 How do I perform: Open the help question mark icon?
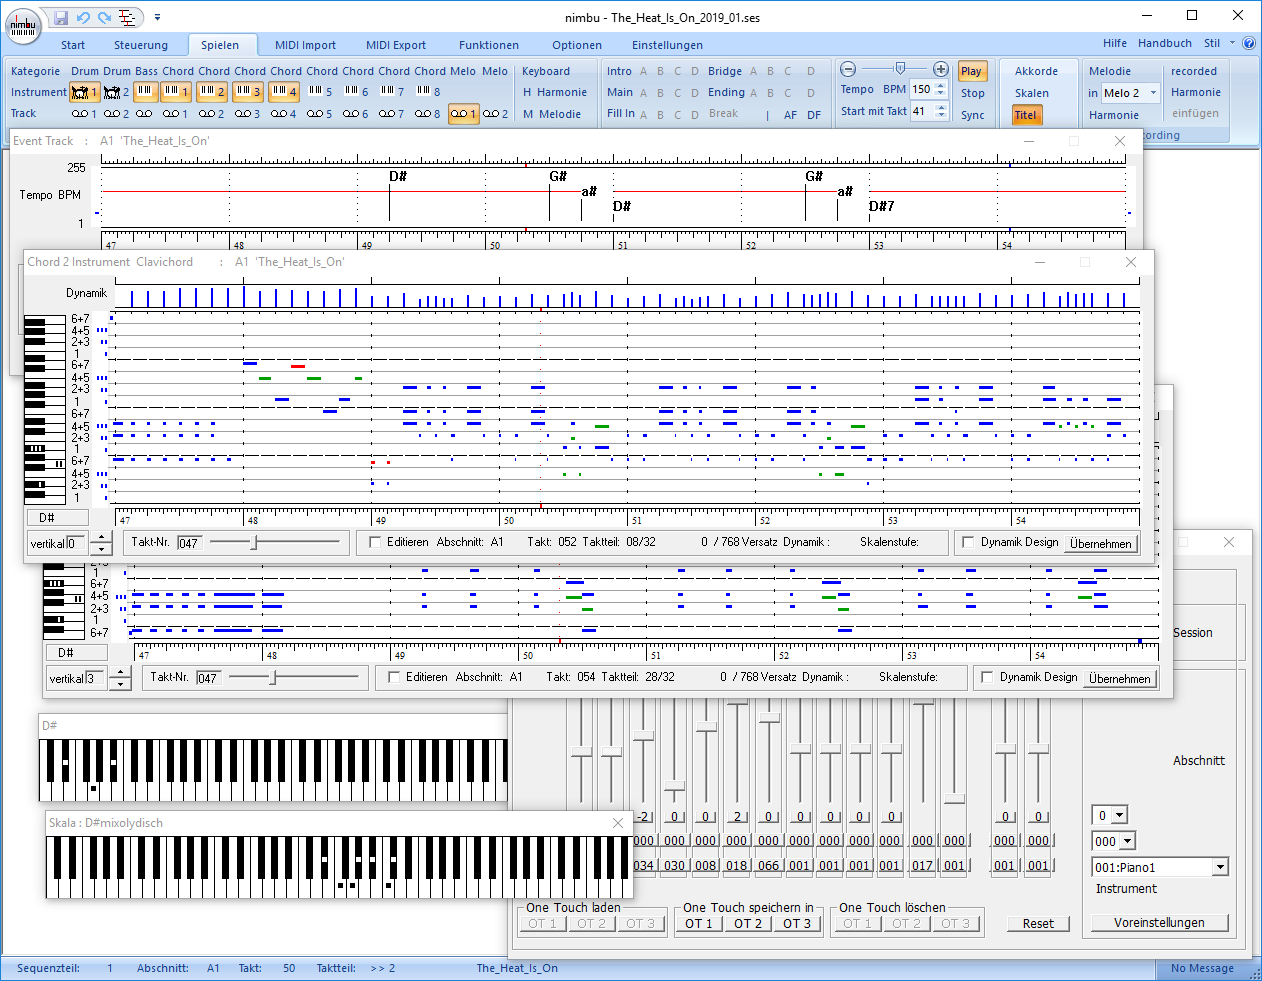click(1249, 44)
